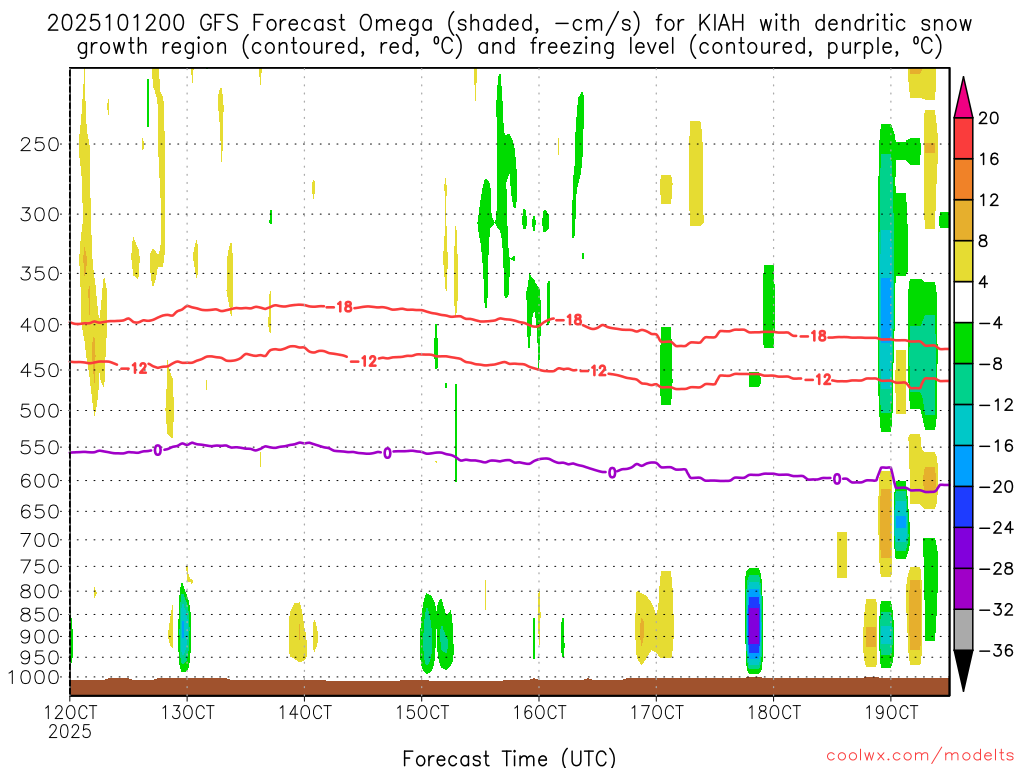1024x768 pixels.
Task: Select the green swatch between -4 and -8
Action: point(963,344)
